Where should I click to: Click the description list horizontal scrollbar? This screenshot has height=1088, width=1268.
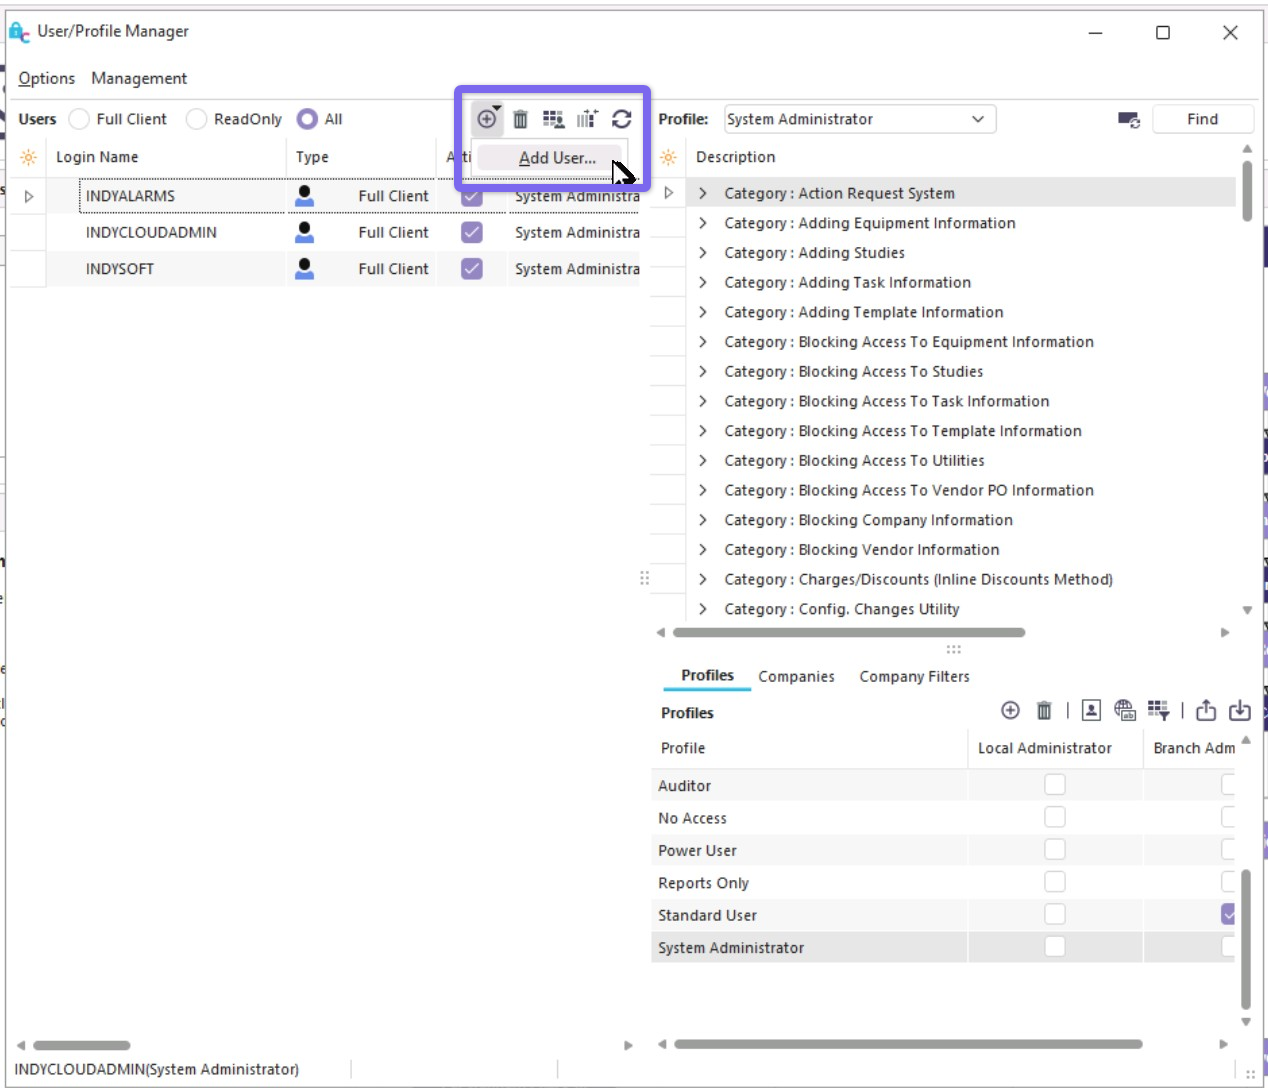(848, 632)
